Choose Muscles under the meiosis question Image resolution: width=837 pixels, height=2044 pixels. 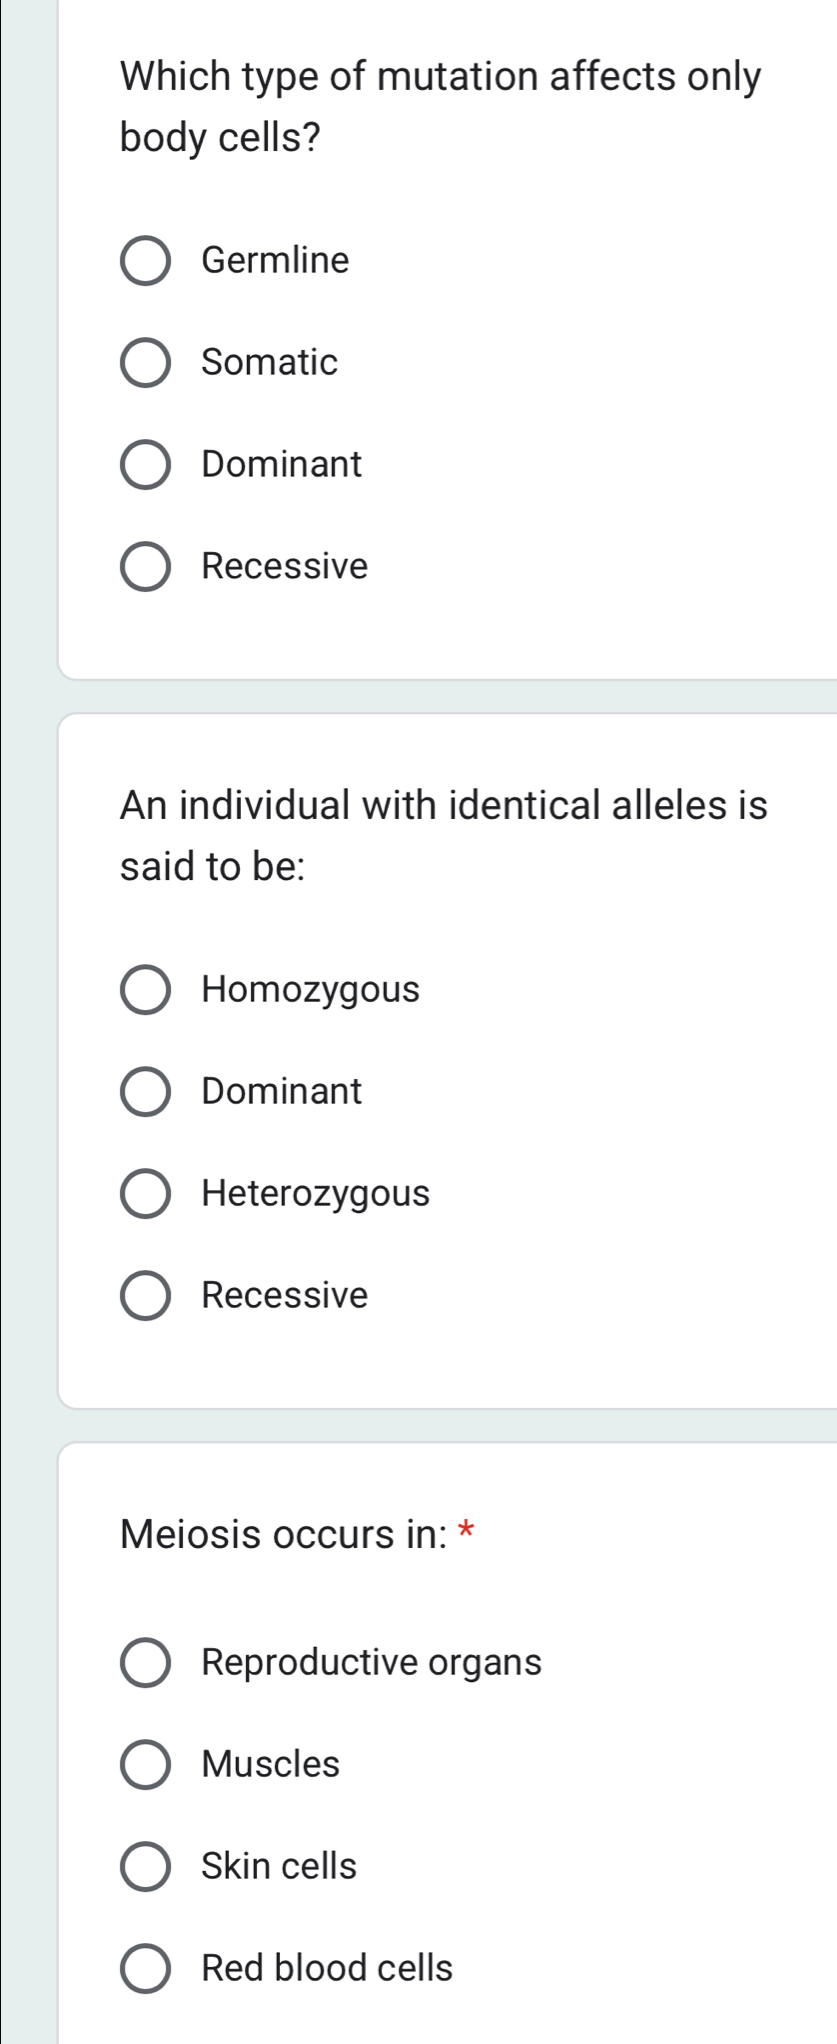click(x=146, y=1765)
